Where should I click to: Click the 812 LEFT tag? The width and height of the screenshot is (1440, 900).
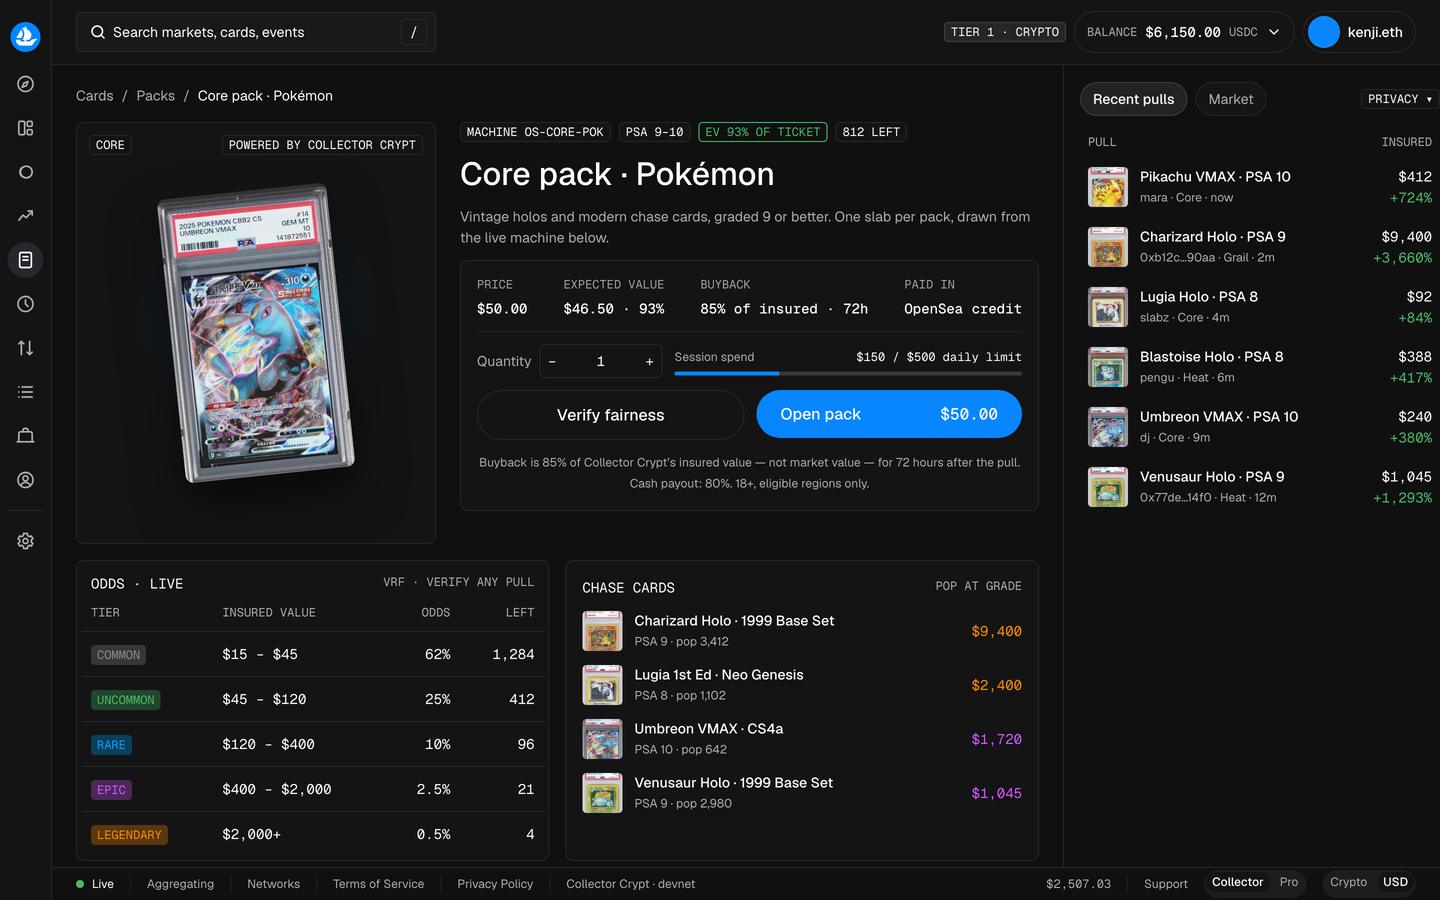pyautogui.click(x=871, y=132)
